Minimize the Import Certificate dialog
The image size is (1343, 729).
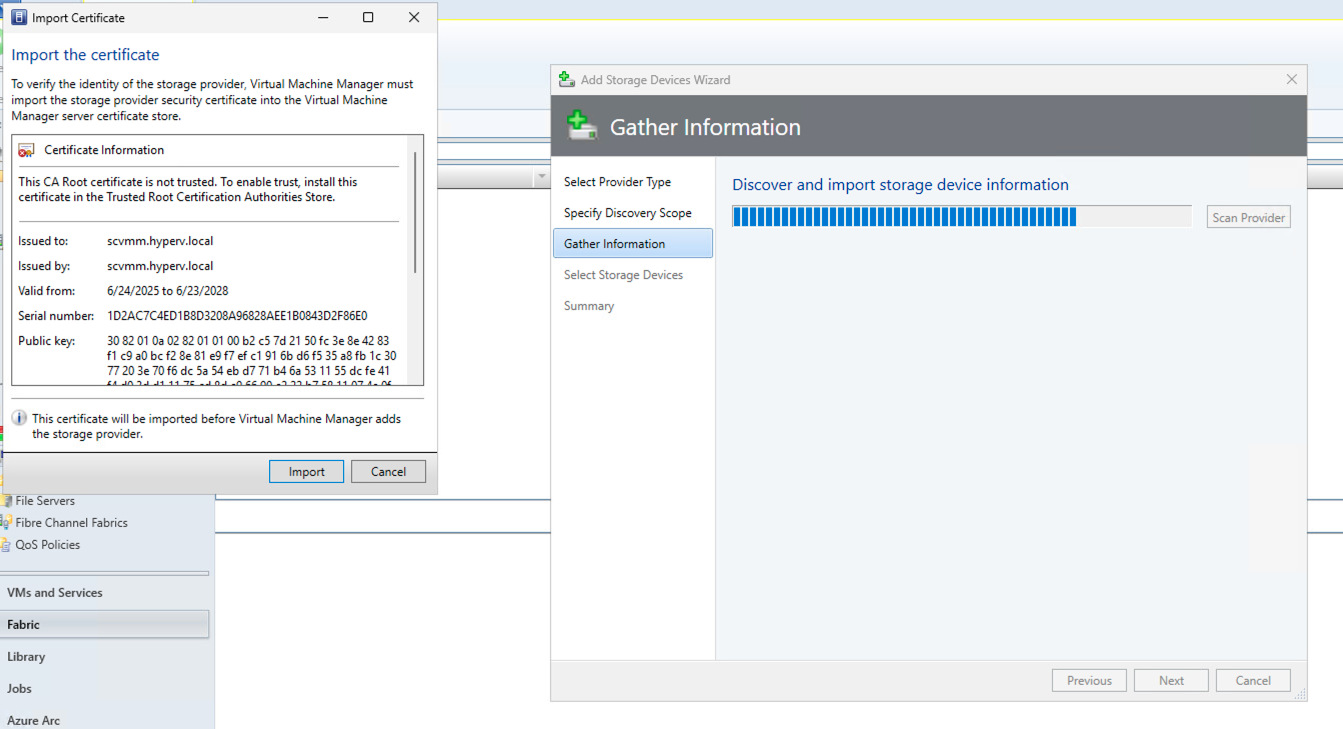(323, 18)
